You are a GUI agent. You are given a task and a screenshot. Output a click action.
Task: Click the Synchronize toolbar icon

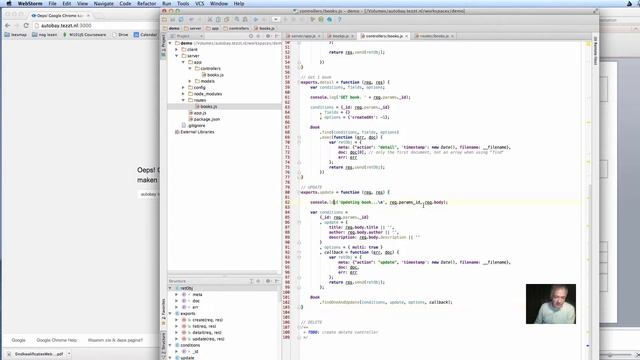point(181,20)
